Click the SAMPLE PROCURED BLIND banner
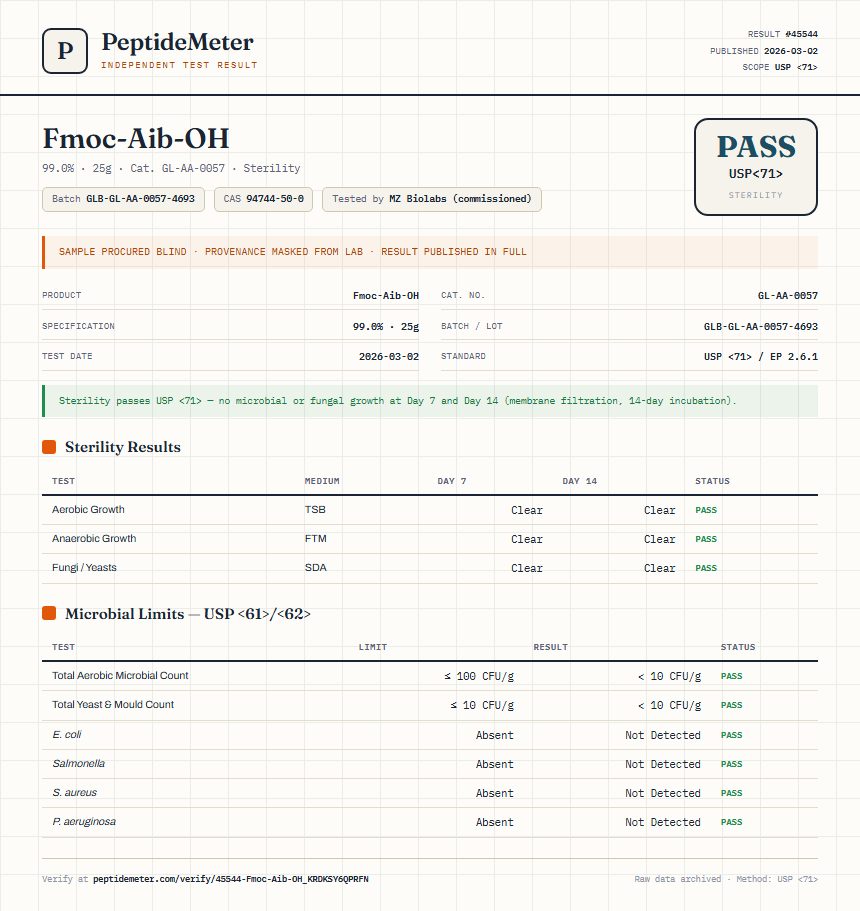 tap(430, 252)
